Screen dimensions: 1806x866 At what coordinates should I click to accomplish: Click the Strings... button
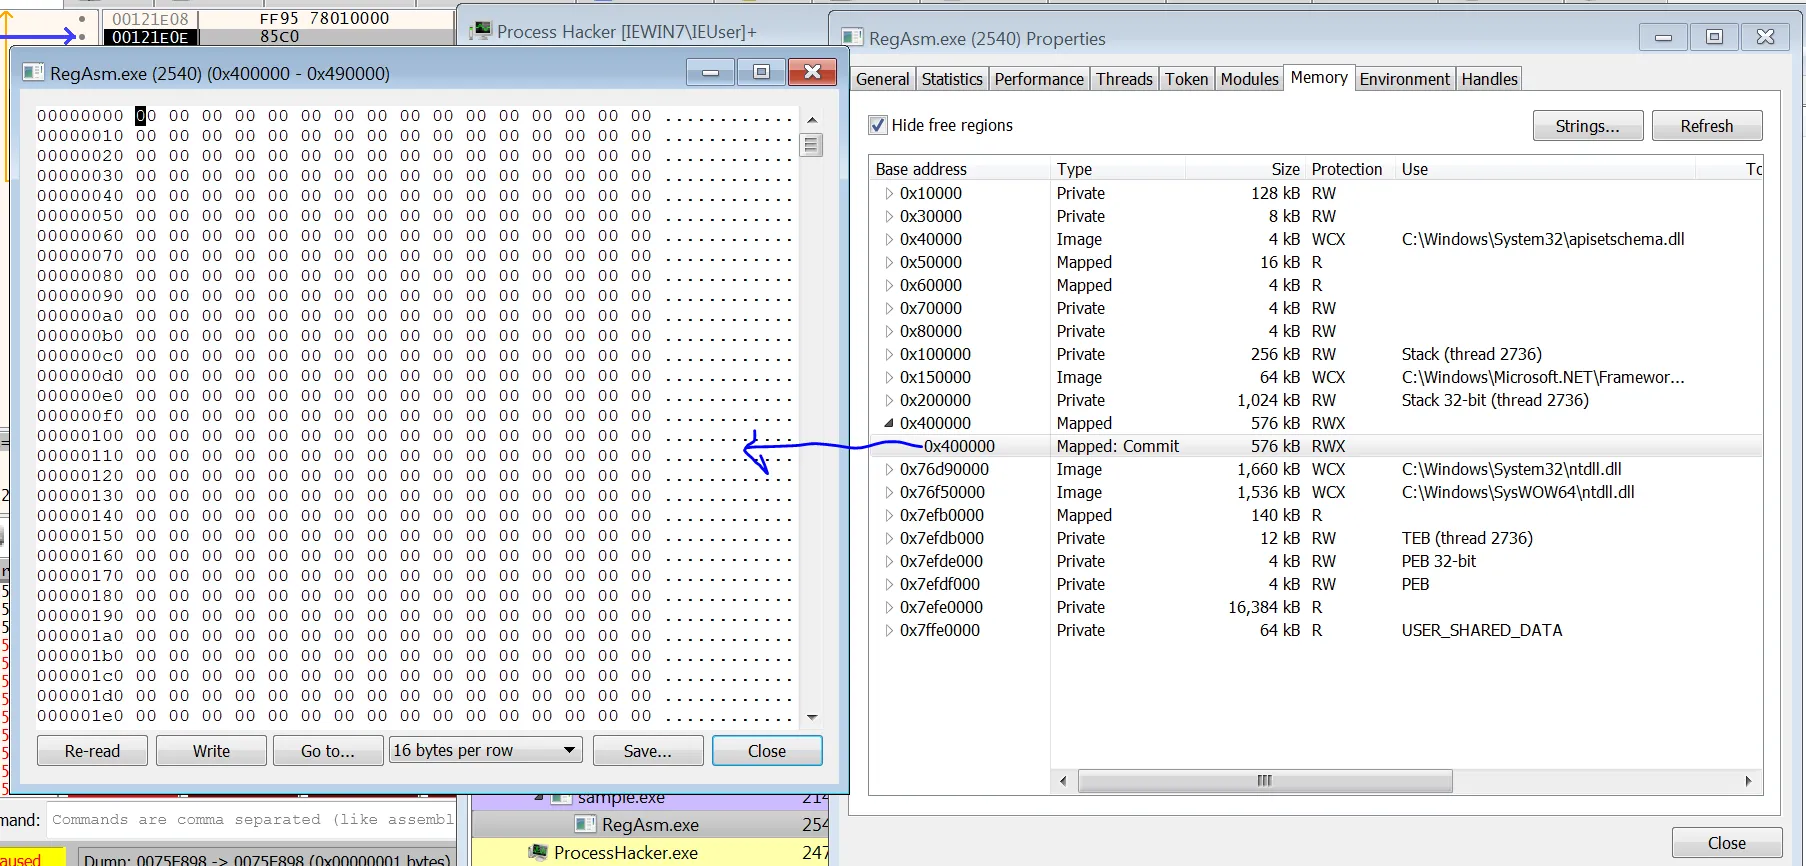point(1588,126)
